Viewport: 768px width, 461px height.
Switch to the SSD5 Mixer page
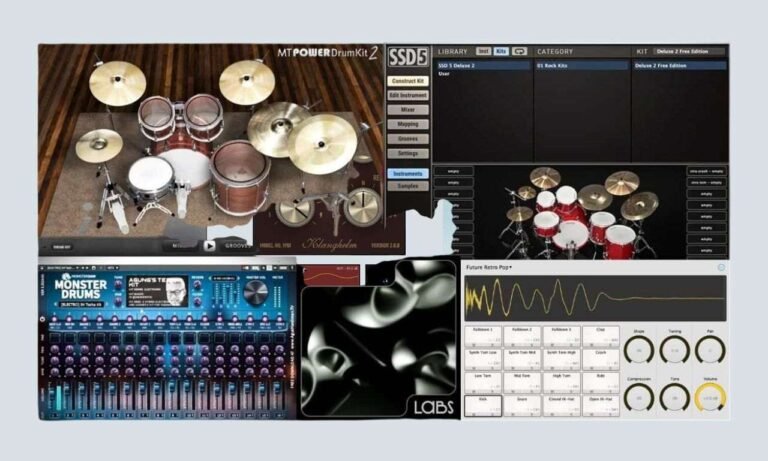tap(408, 110)
